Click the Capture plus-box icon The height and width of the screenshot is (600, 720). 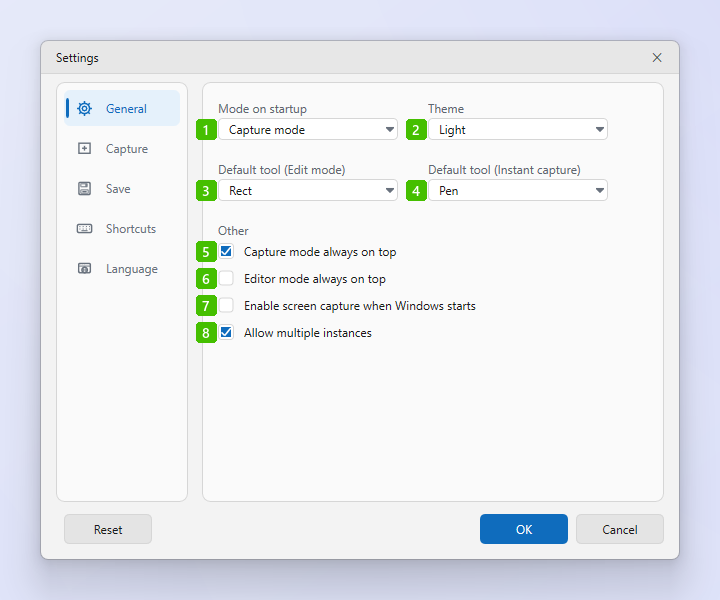84,148
